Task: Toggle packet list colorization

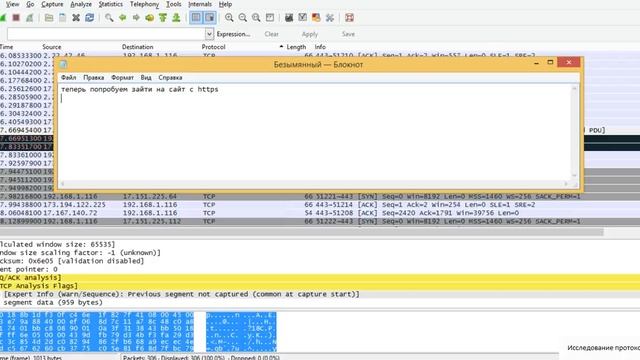Action: pos(196,18)
